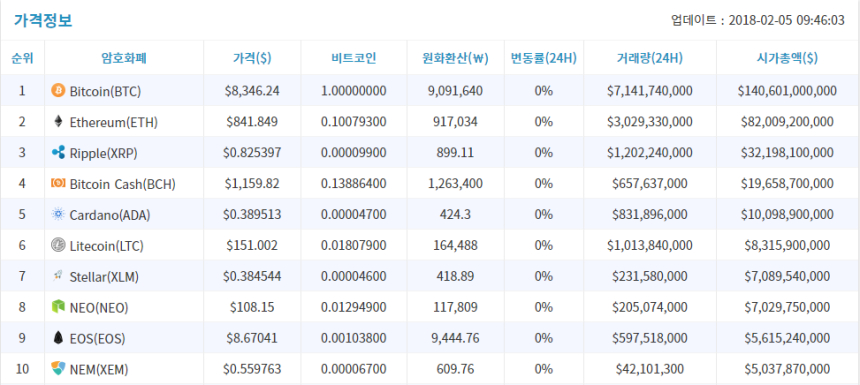This screenshot has height=385, width=860.
Task: Click Ethereum market cap $82,009,200,000
Action: (788, 122)
